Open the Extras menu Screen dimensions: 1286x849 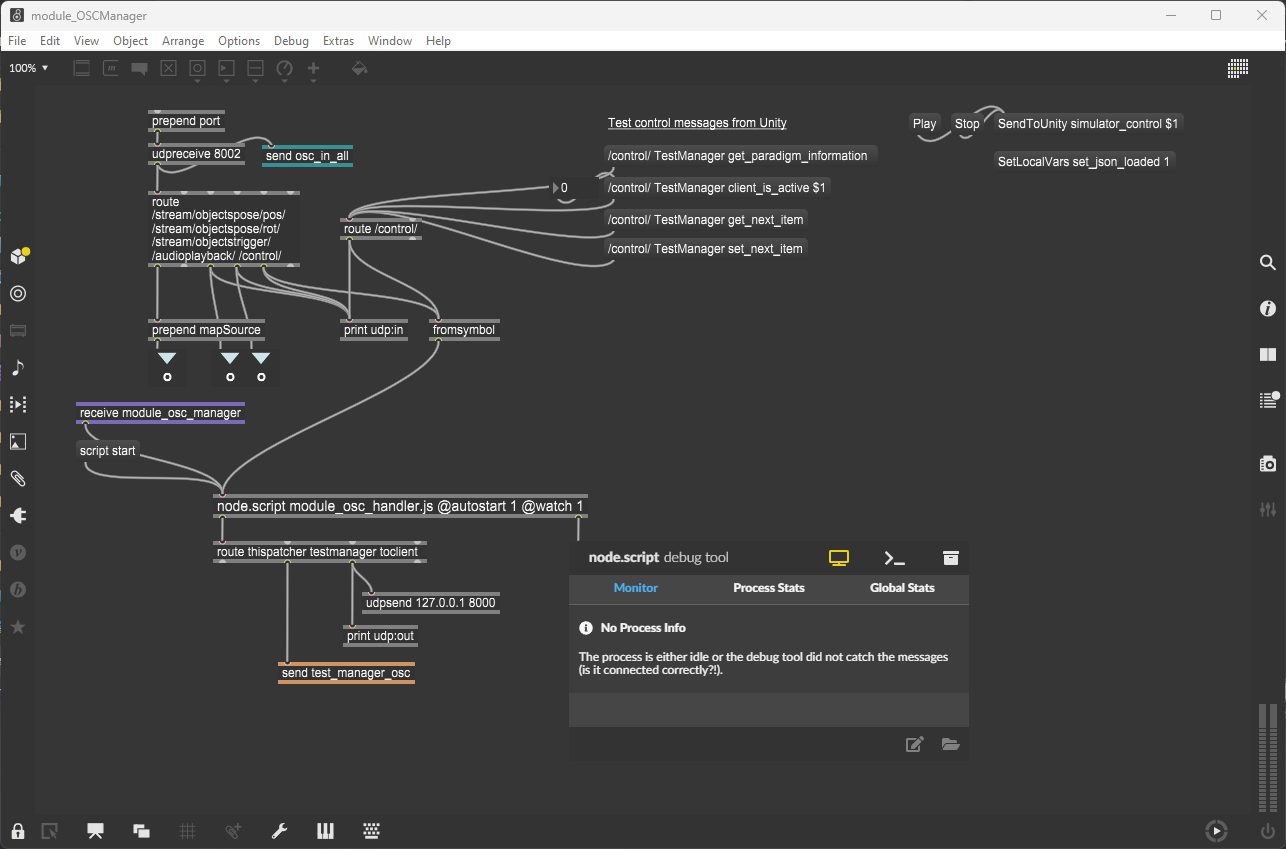coord(338,41)
